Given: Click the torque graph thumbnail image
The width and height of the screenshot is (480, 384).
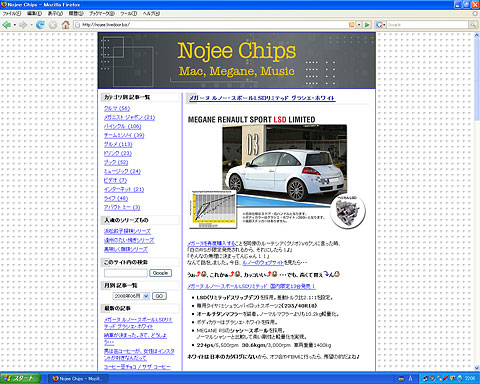Looking at the screenshot, I should tap(213, 210).
